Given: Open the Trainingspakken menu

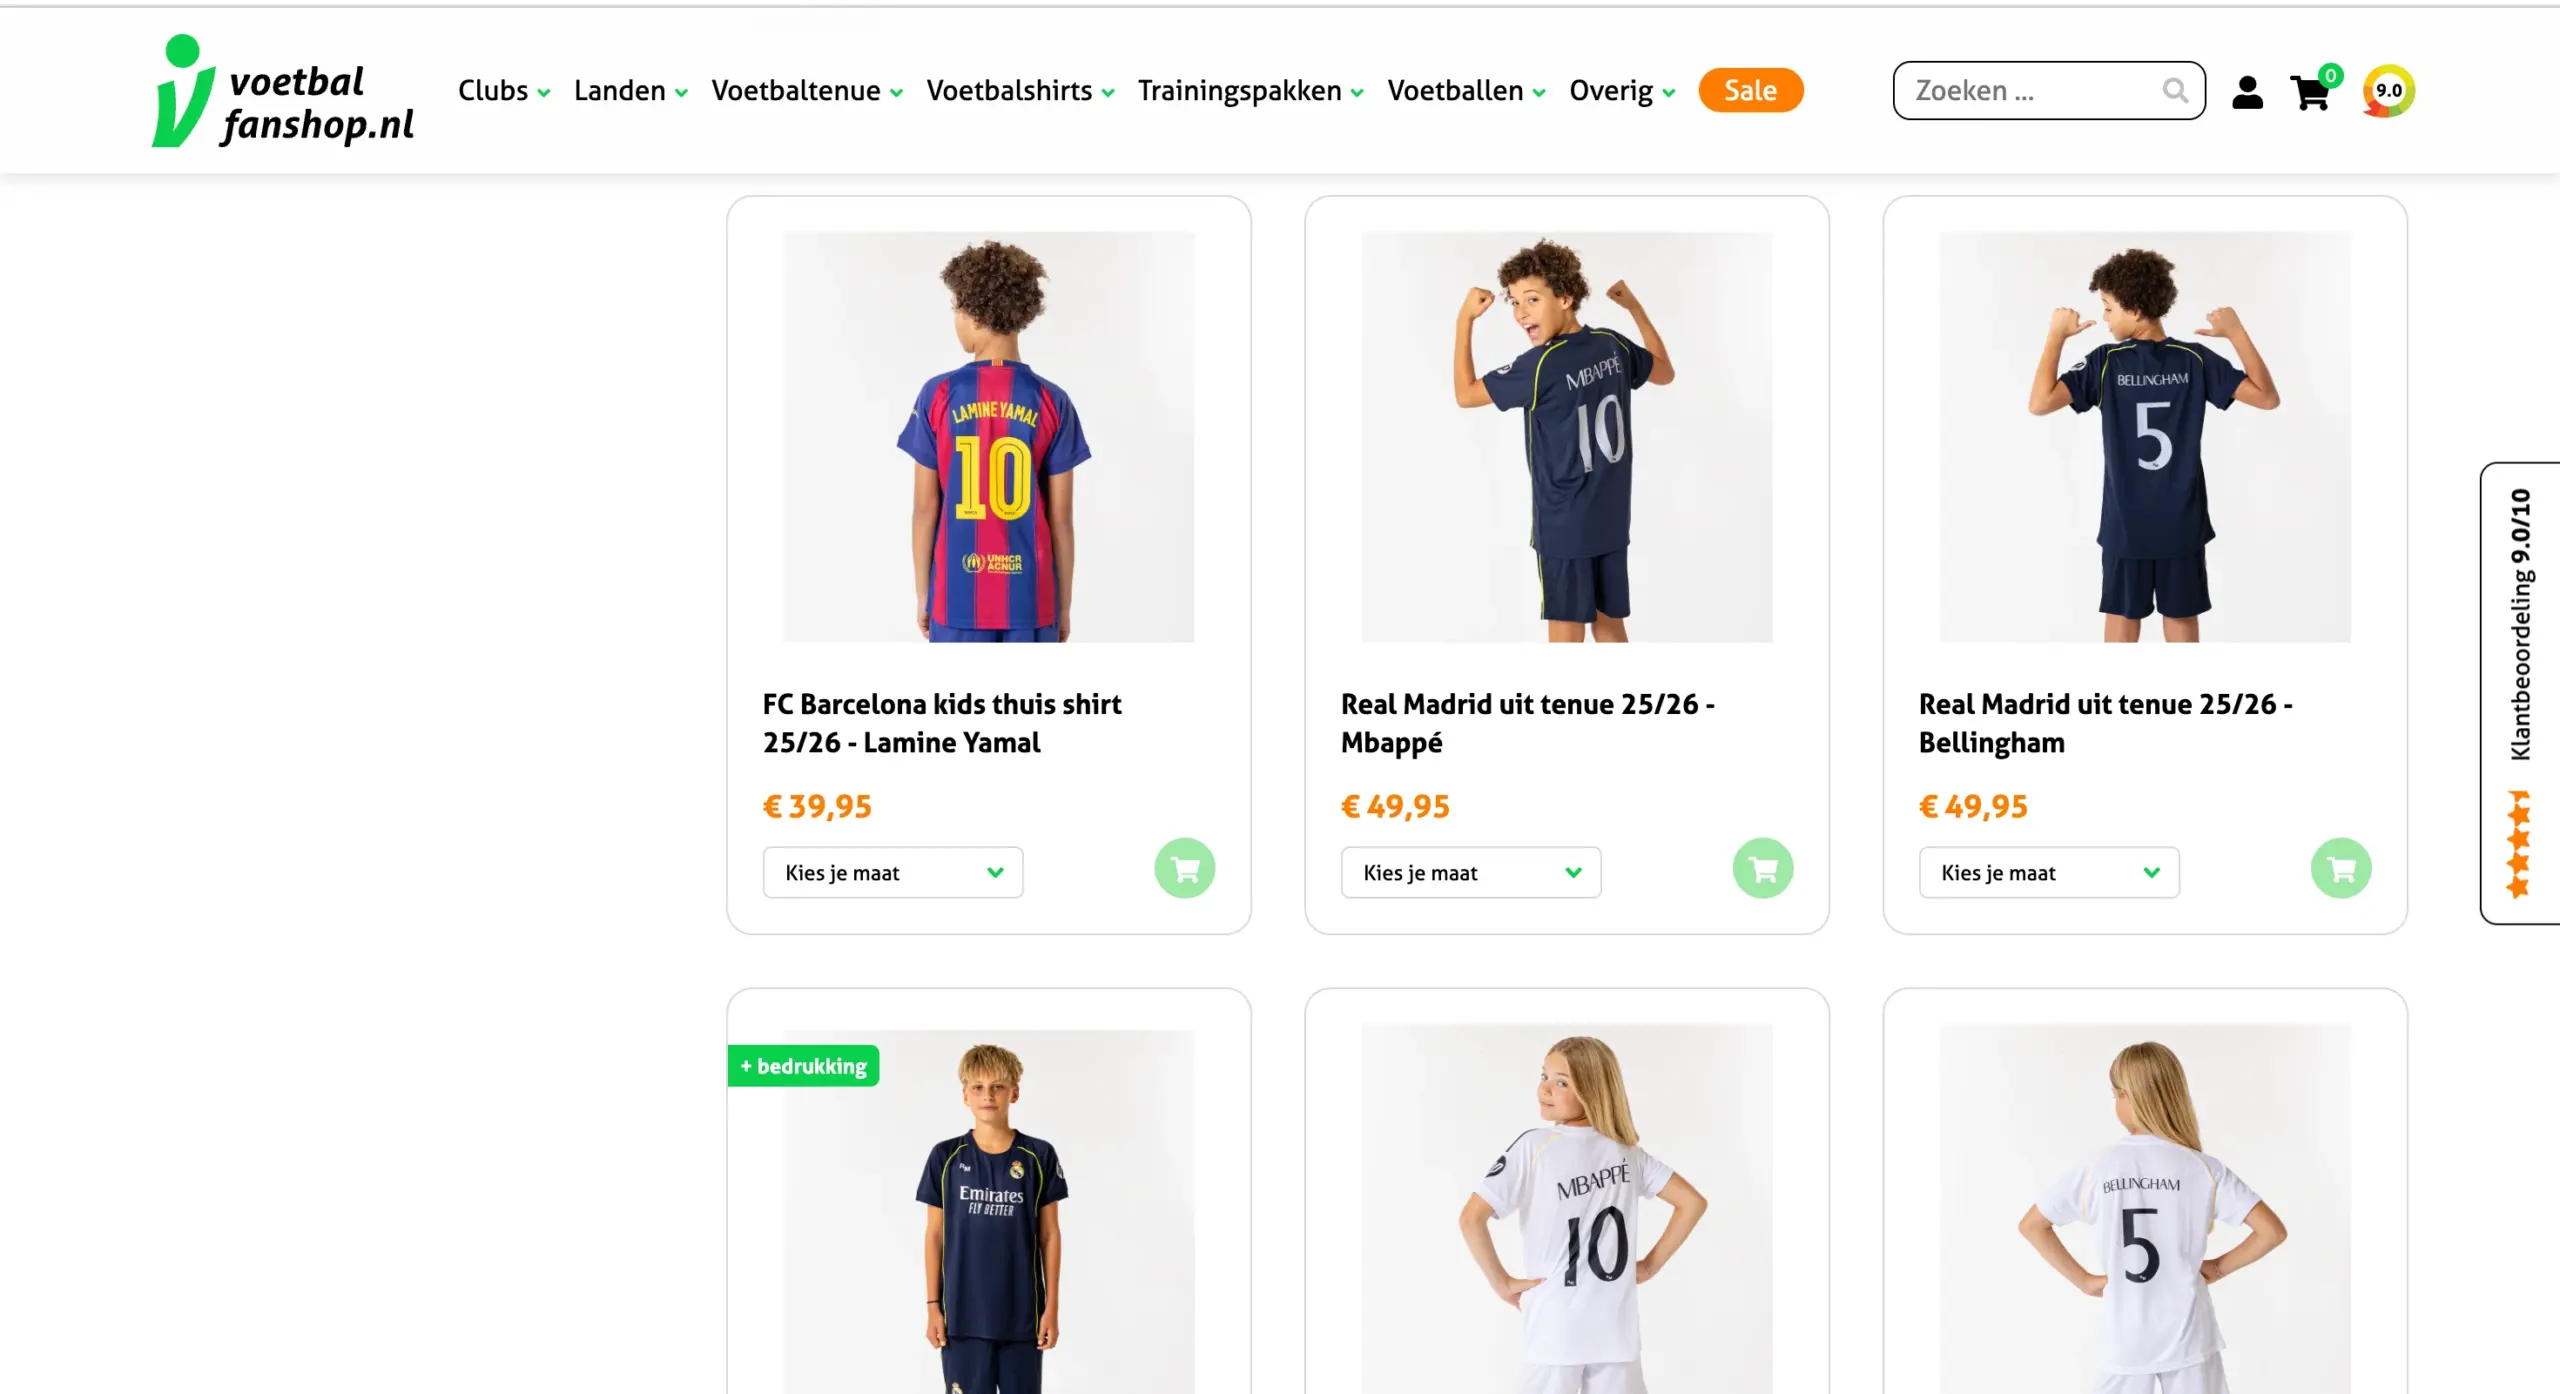Looking at the screenshot, I should click(x=1250, y=91).
